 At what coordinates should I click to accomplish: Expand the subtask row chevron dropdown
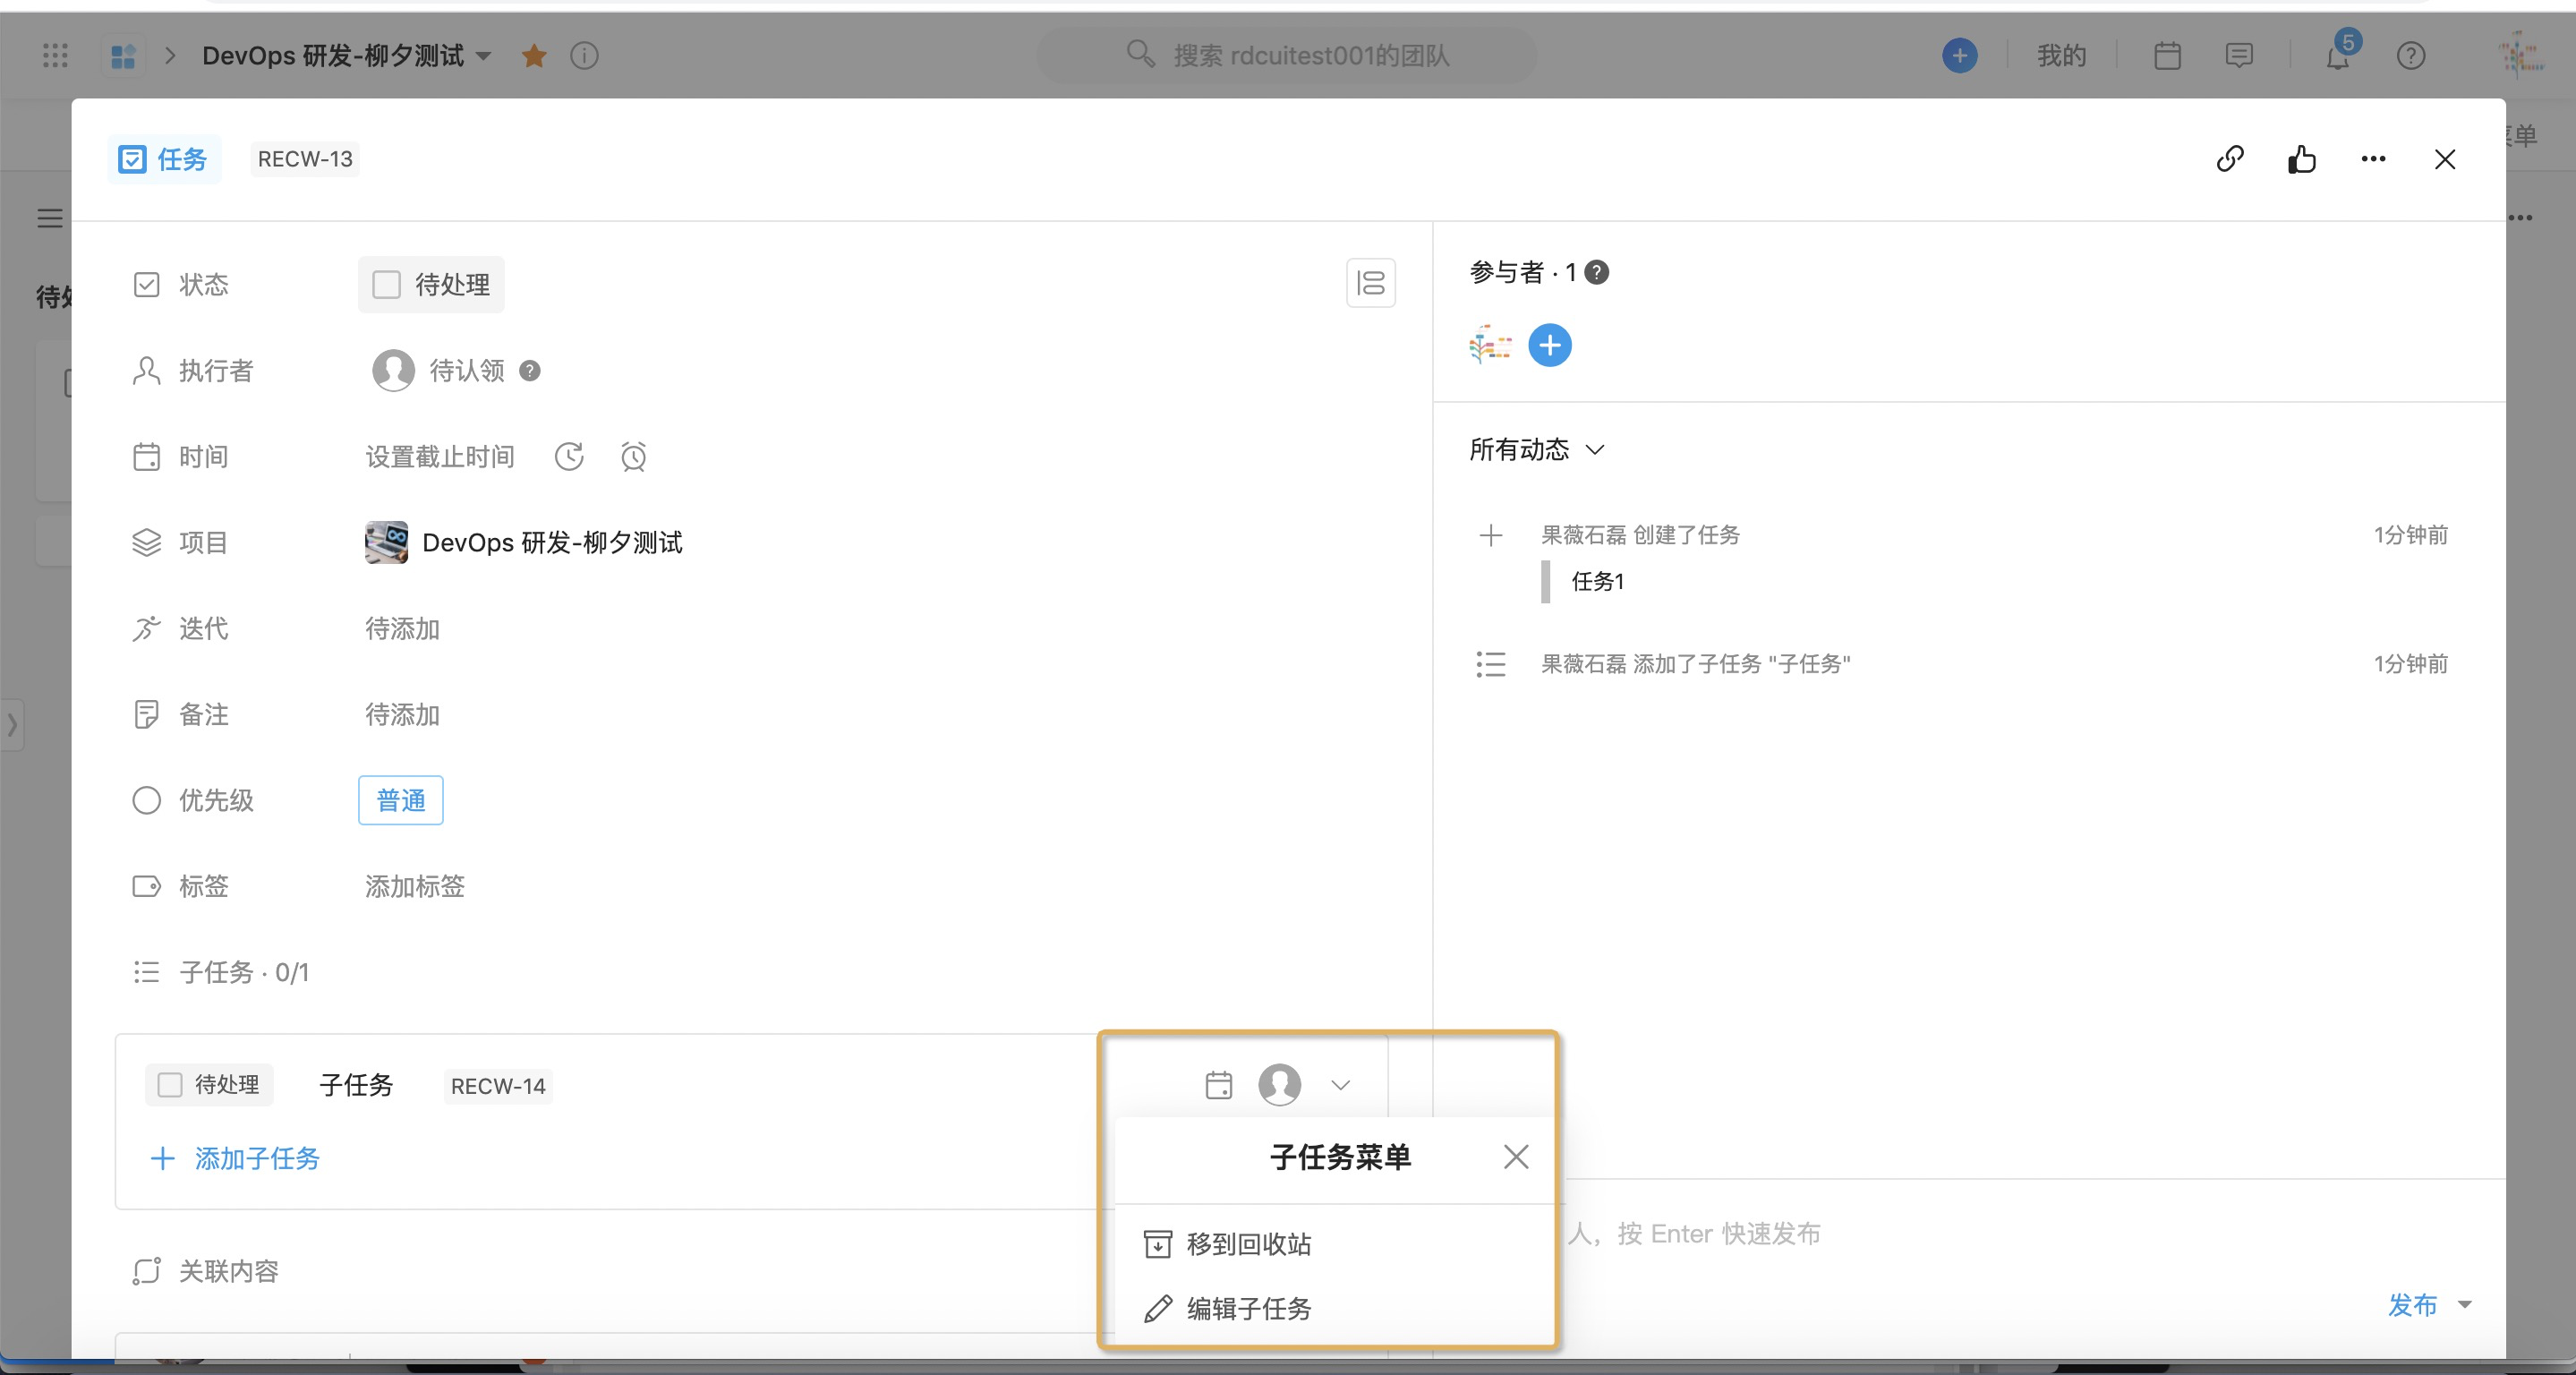1341,1085
